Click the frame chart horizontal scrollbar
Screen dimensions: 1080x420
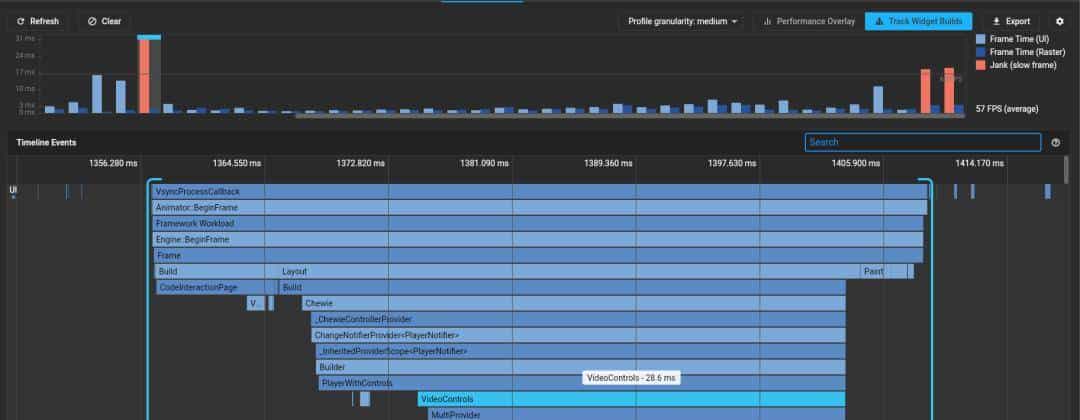tap(630, 115)
